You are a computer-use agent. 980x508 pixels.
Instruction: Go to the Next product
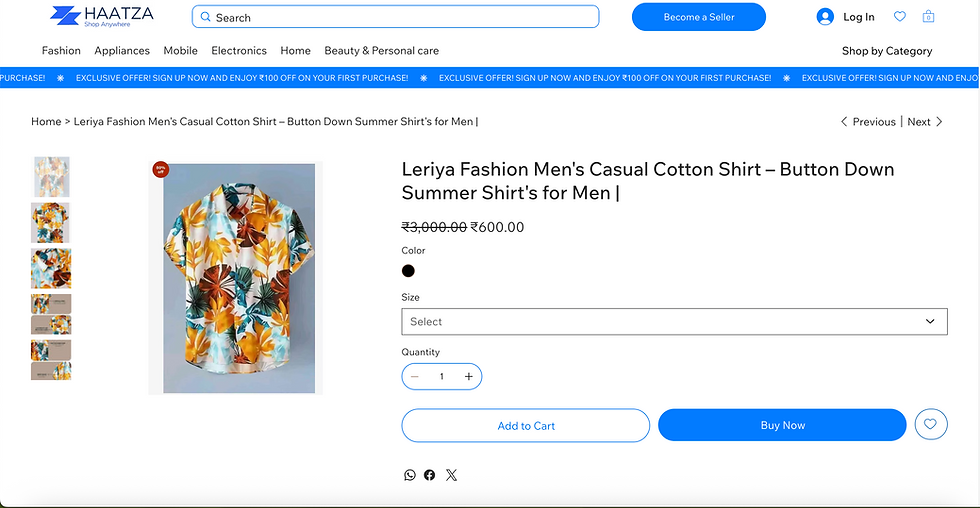(x=924, y=122)
